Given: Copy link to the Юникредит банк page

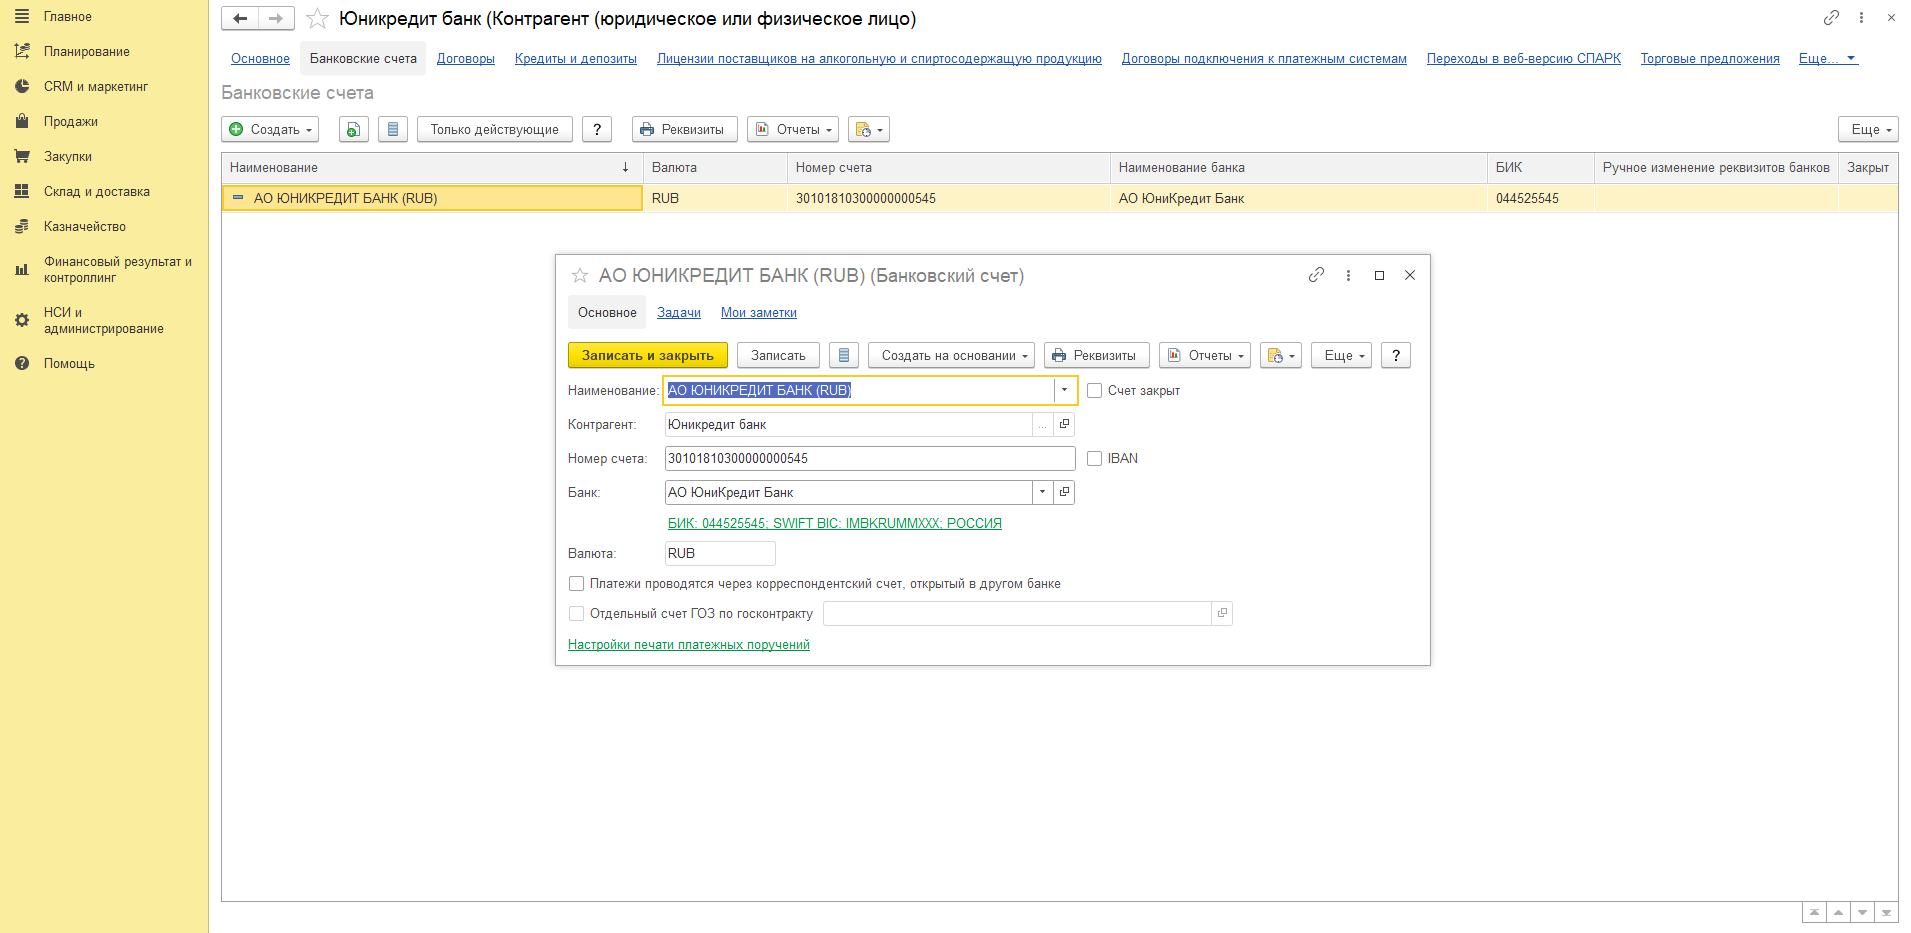Looking at the screenshot, I should (1831, 18).
